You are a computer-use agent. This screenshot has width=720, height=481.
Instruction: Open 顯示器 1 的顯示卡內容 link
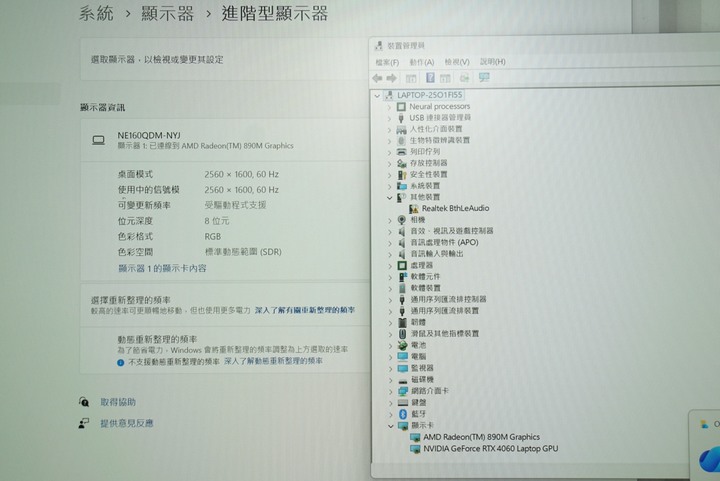pyautogui.click(x=162, y=268)
